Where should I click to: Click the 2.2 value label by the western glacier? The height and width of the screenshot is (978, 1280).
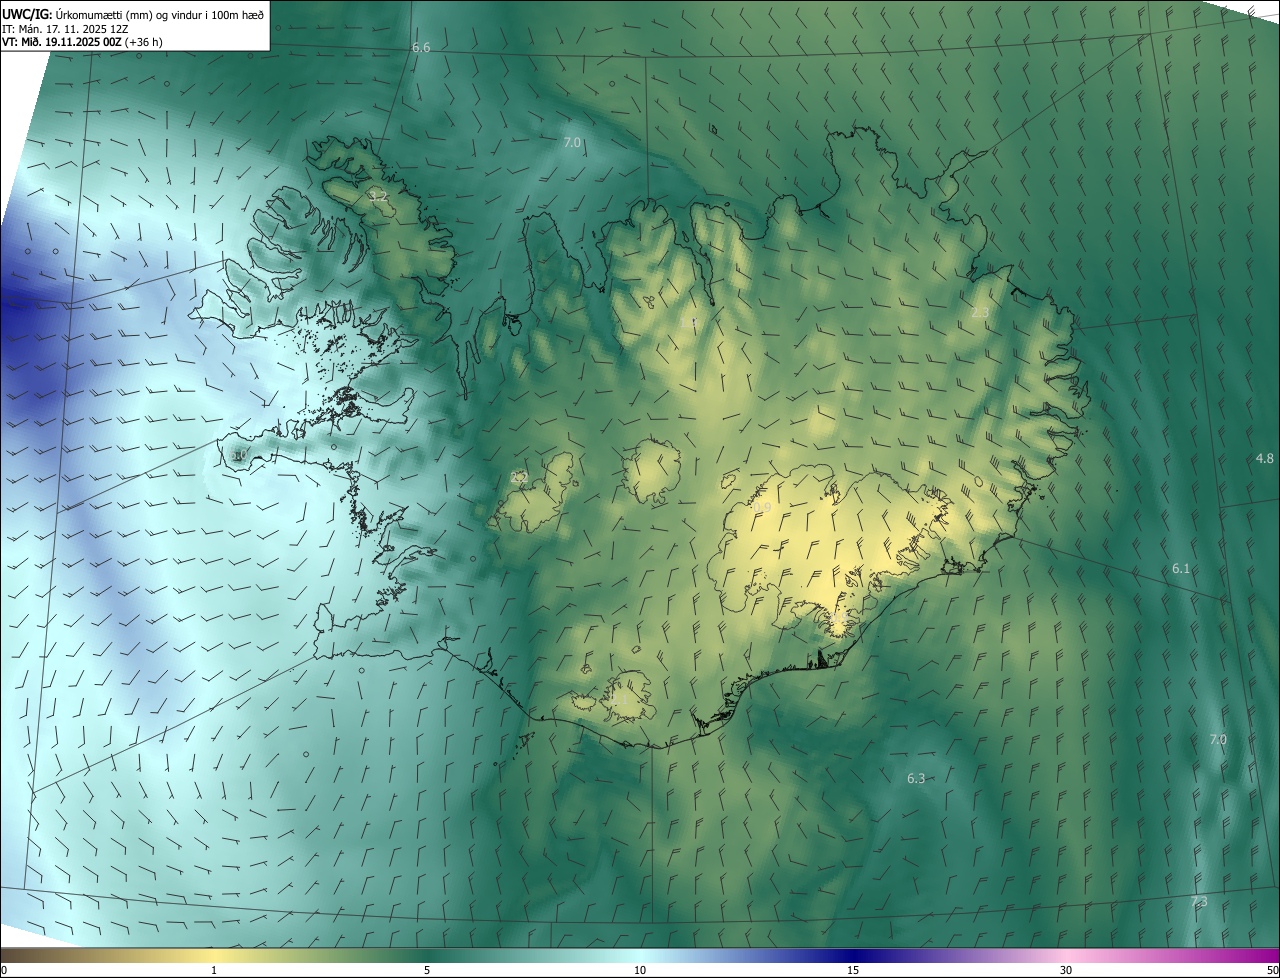[x=519, y=477]
